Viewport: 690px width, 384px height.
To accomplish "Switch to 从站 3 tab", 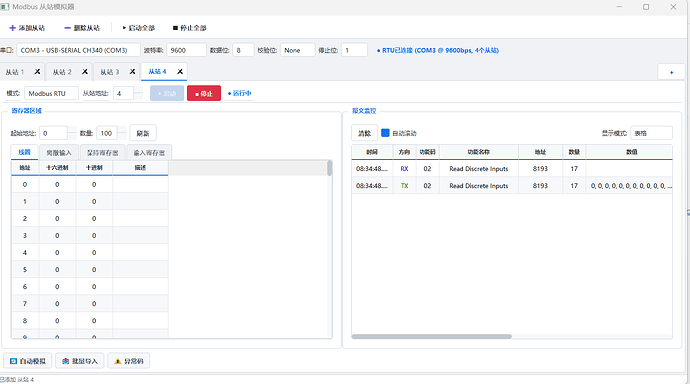I will [x=110, y=72].
